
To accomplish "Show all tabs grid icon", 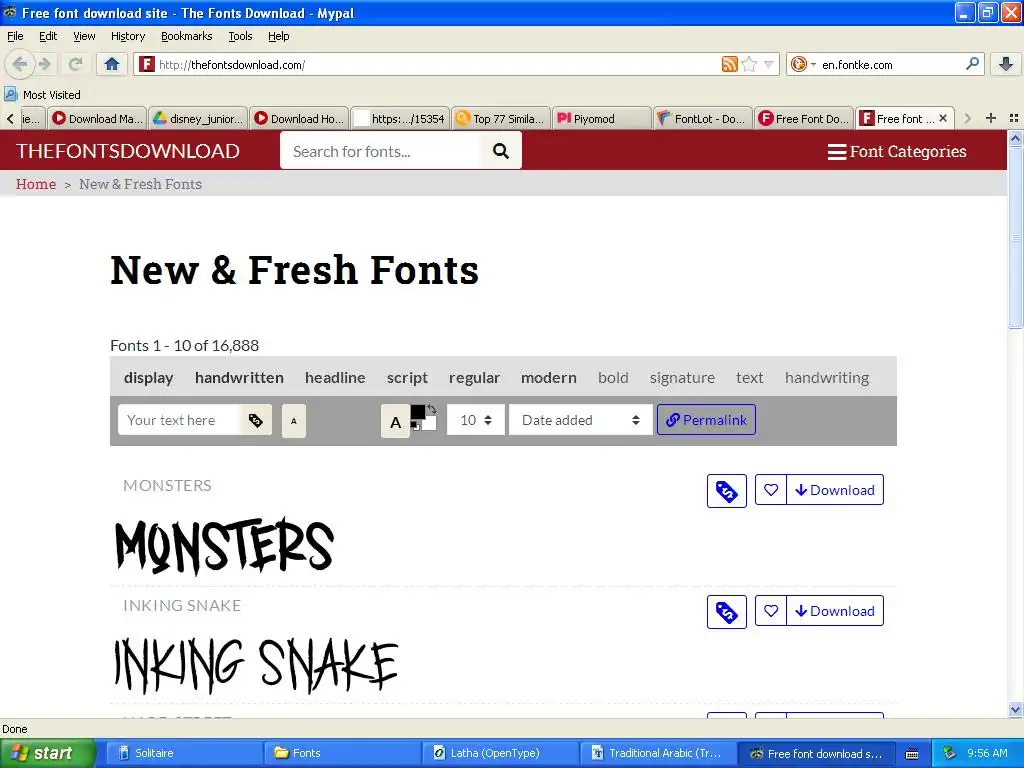I will [1014, 118].
